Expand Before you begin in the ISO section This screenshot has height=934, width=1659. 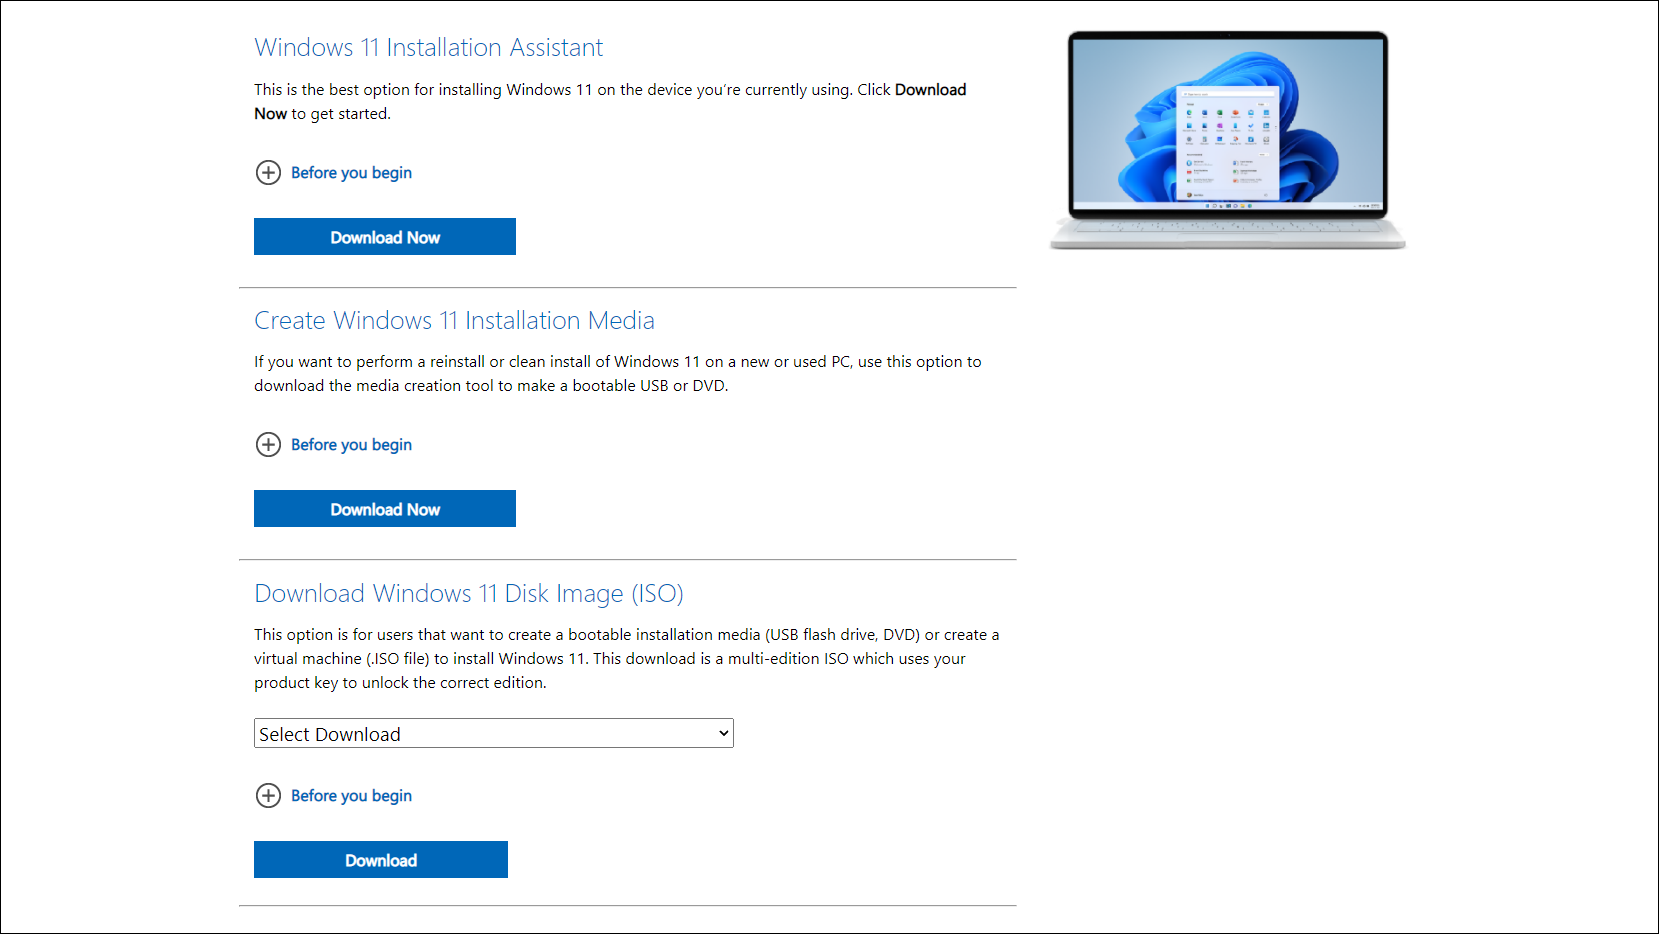coord(350,796)
